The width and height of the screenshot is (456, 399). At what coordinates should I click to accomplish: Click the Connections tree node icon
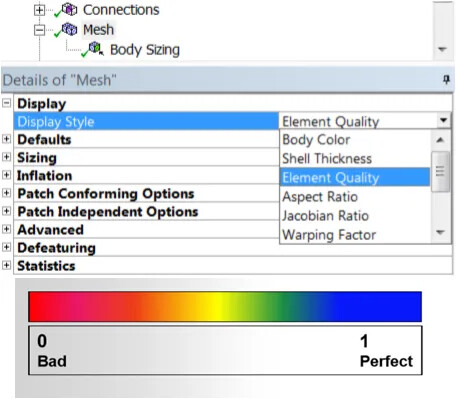[x=69, y=9]
